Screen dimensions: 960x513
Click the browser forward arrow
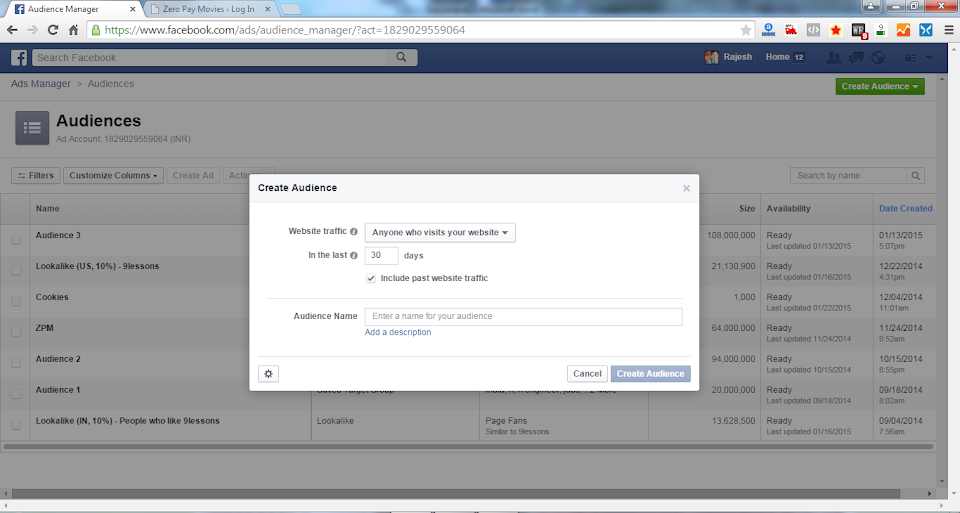click(32, 30)
